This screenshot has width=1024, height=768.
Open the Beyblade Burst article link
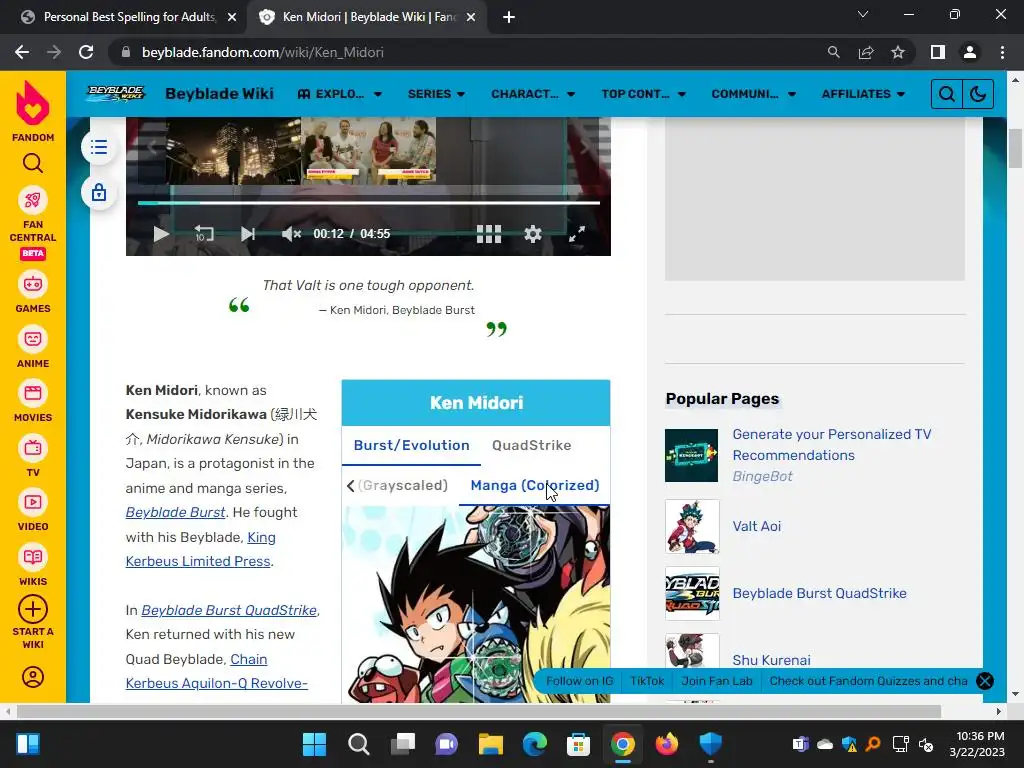point(175,513)
